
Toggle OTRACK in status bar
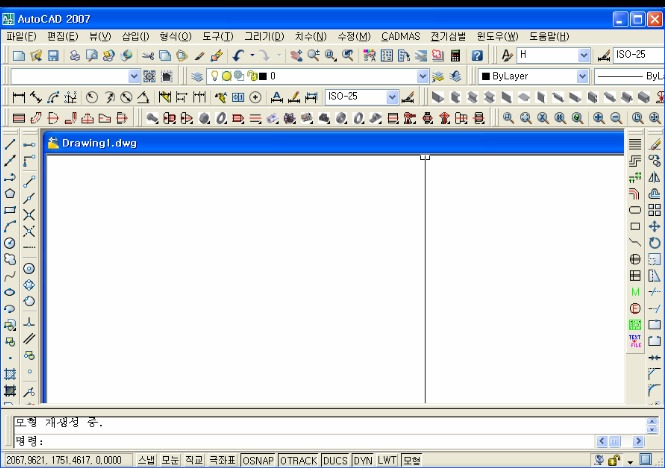tap(298, 460)
